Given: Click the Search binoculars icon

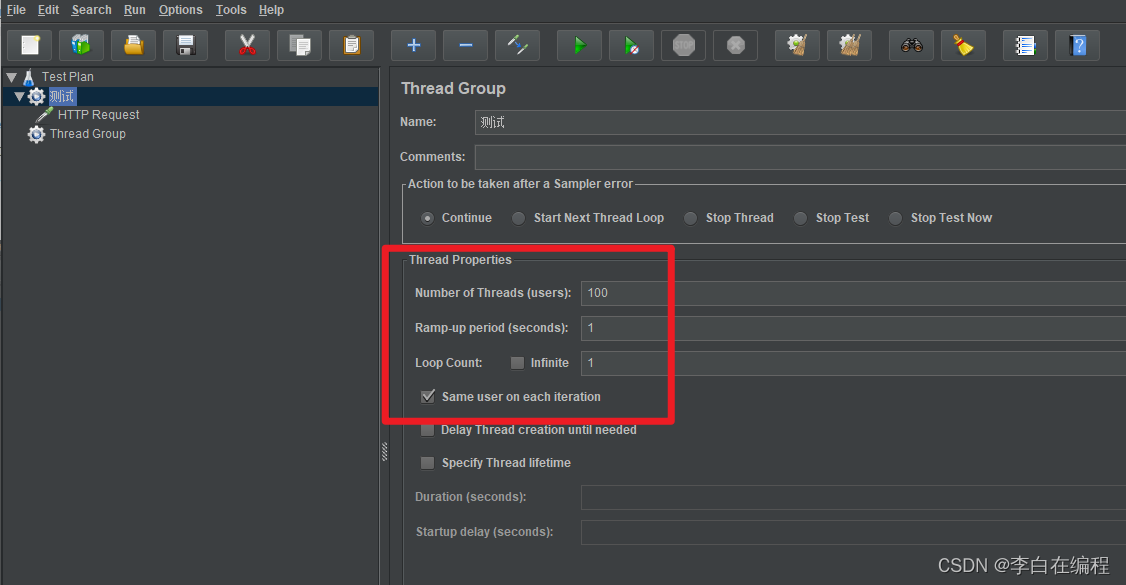Looking at the screenshot, I should (911, 46).
